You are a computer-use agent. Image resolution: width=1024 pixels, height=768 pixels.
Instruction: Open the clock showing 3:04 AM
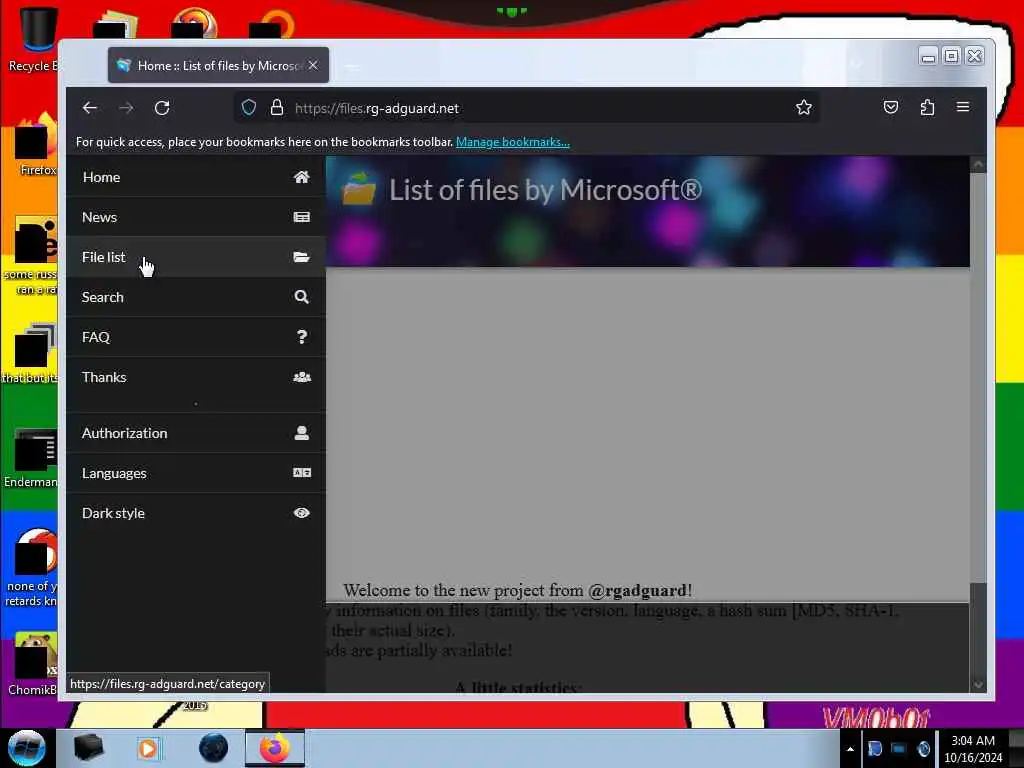coord(973,749)
